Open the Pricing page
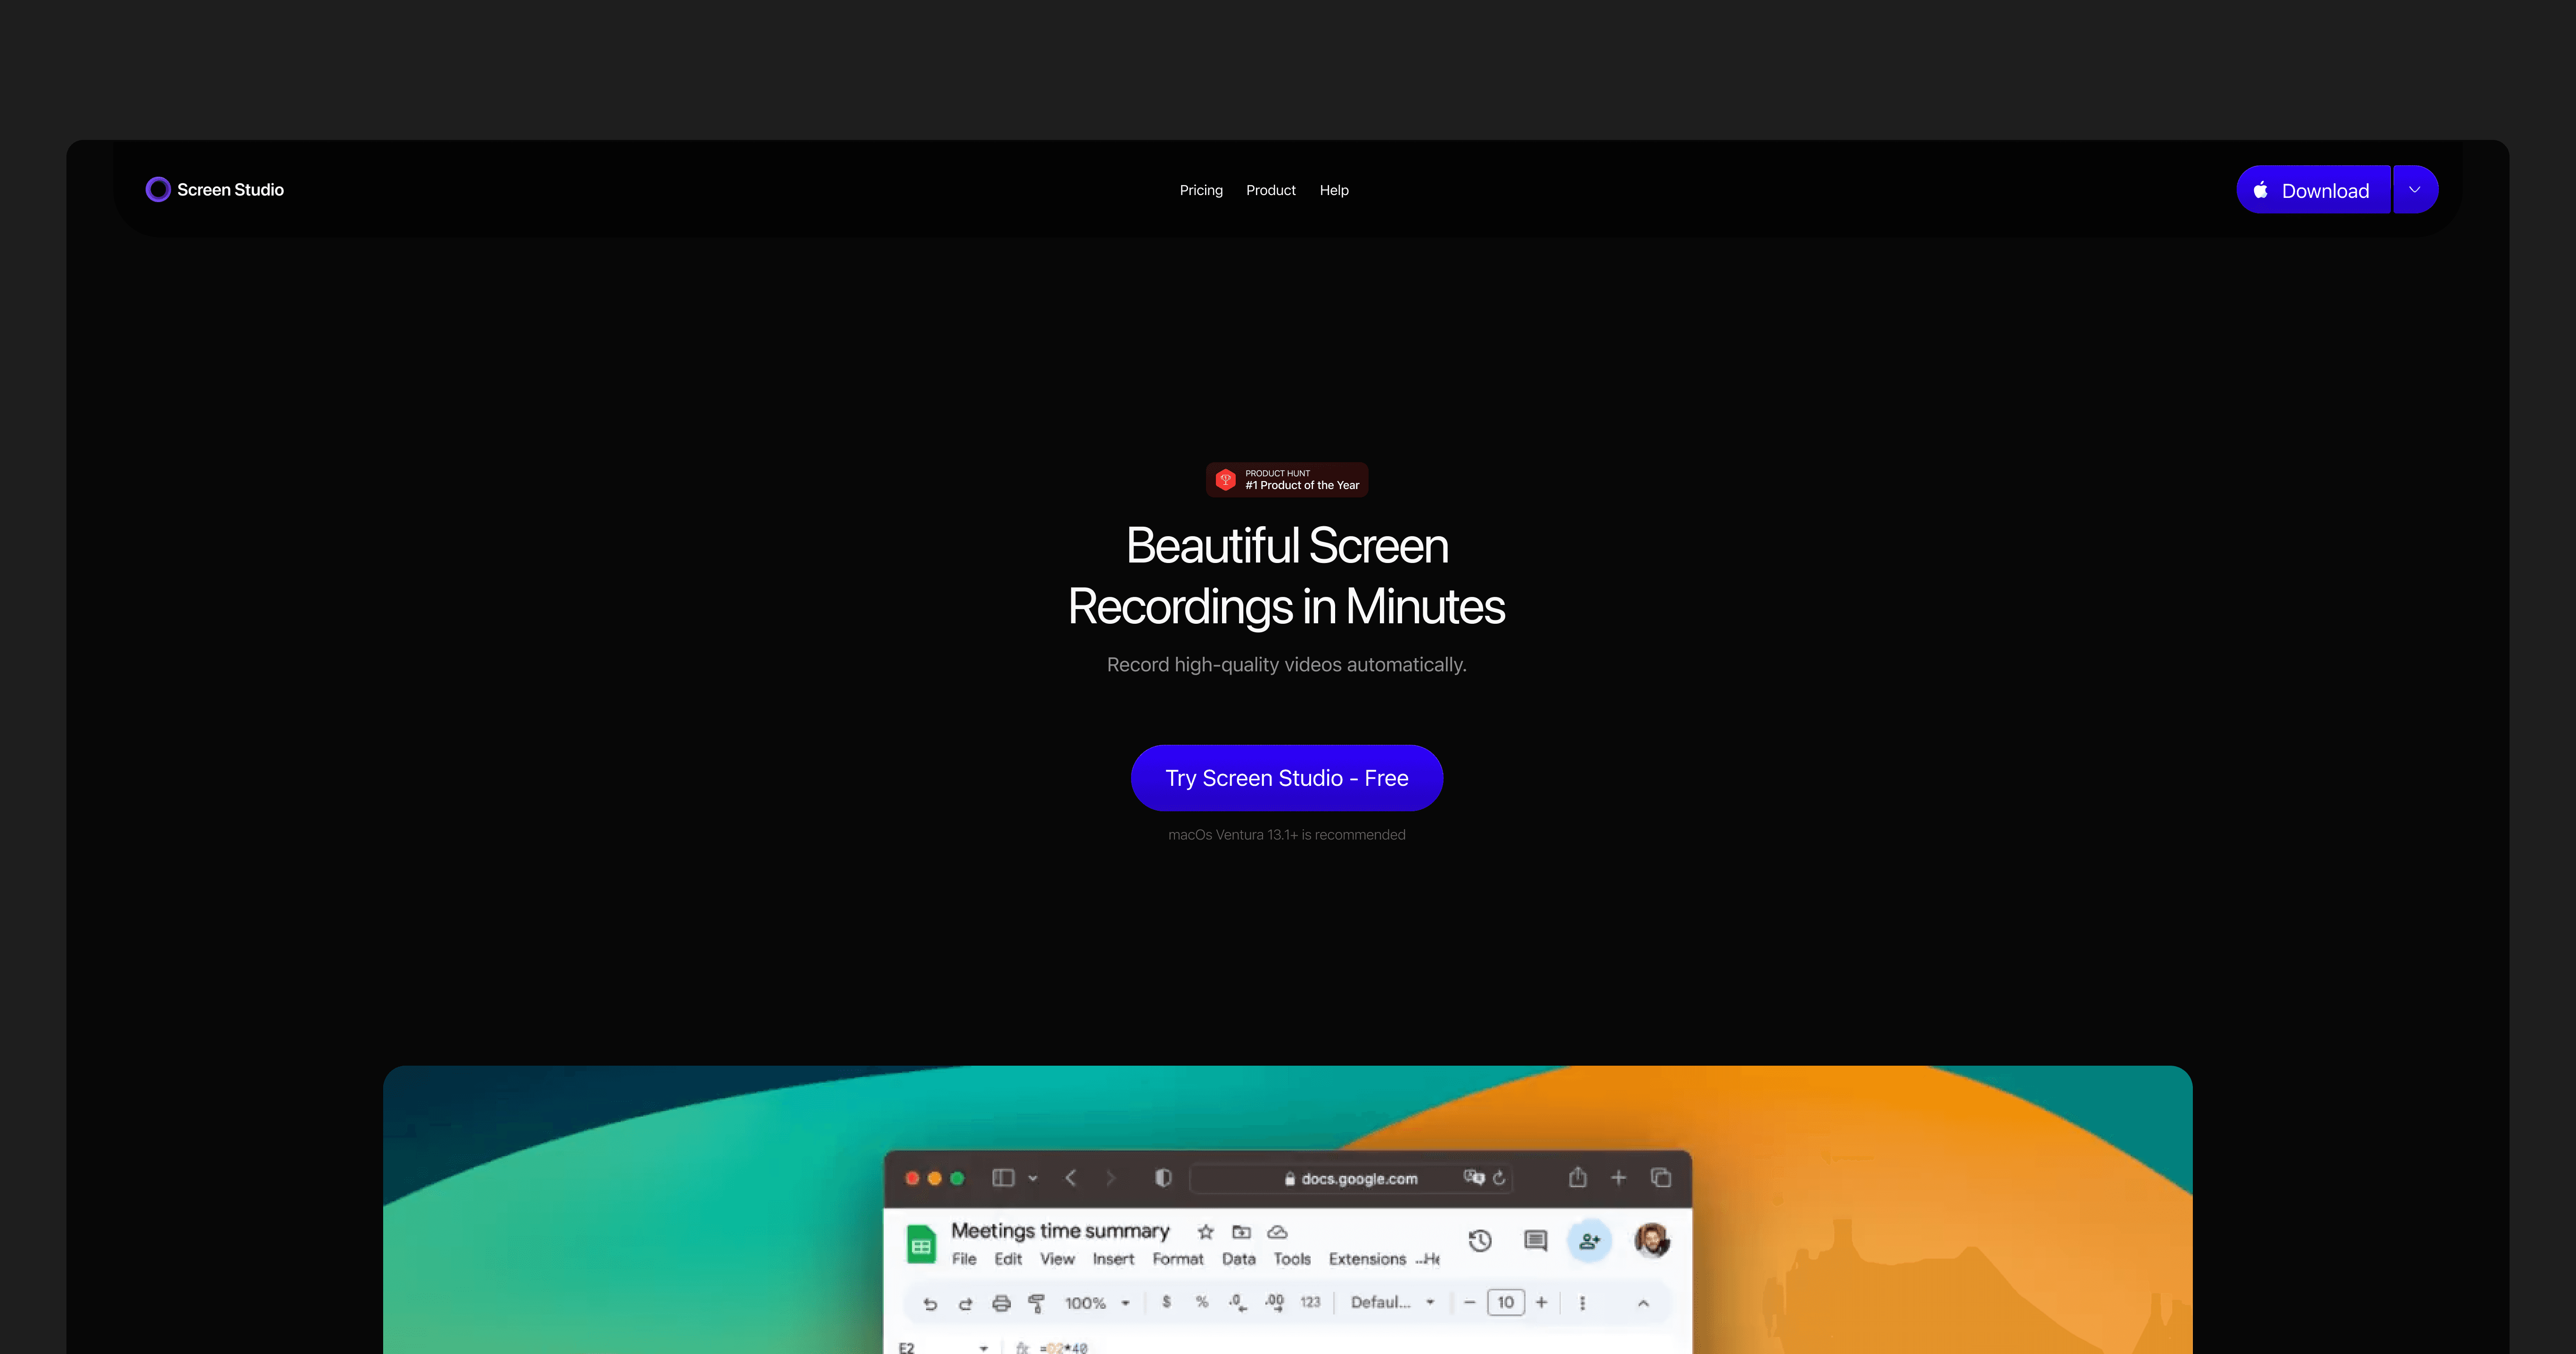Image resolution: width=2576 pixels, height=1354 pixels. tap(1201, 190)
